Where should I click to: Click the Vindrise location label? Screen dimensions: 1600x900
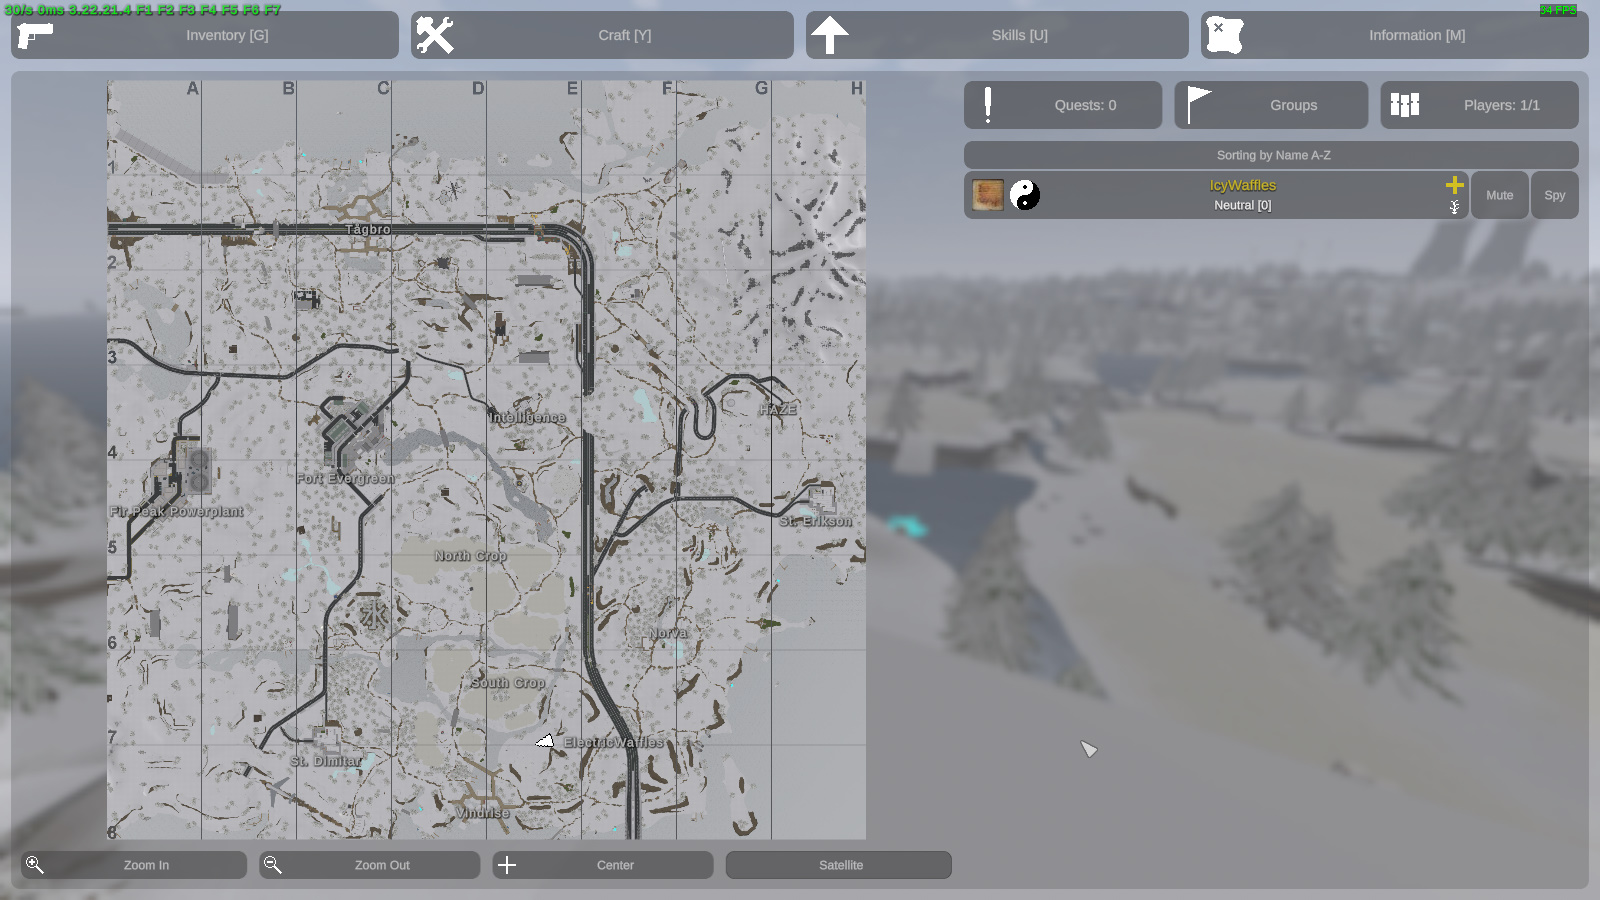click(x=483, y=813)
